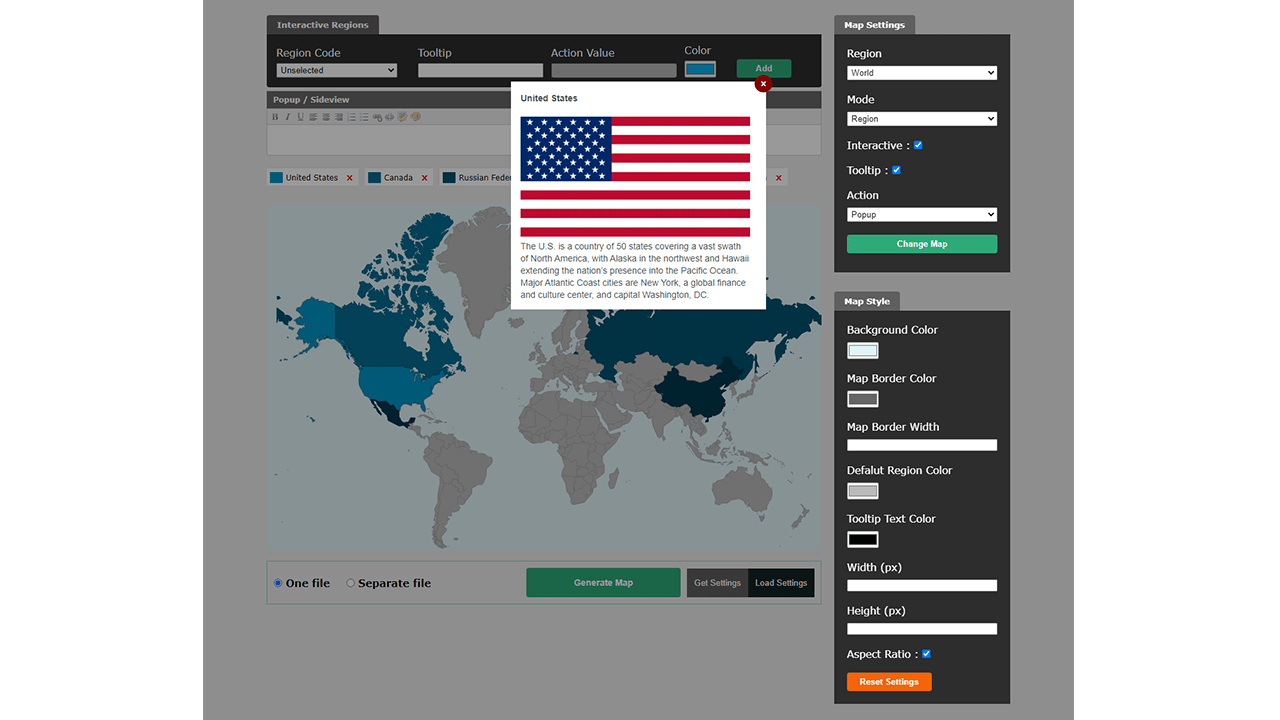Open the Region Code dropdown
The width and height of the screenshot is (1280, 720).
[x=336, y=70]
